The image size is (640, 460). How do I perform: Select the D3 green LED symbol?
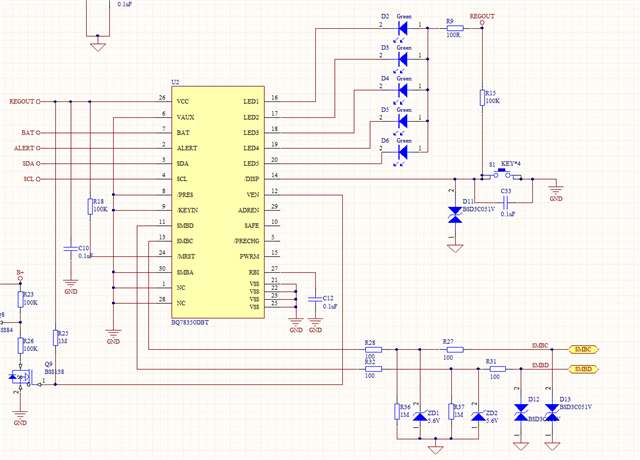[402, 60]
